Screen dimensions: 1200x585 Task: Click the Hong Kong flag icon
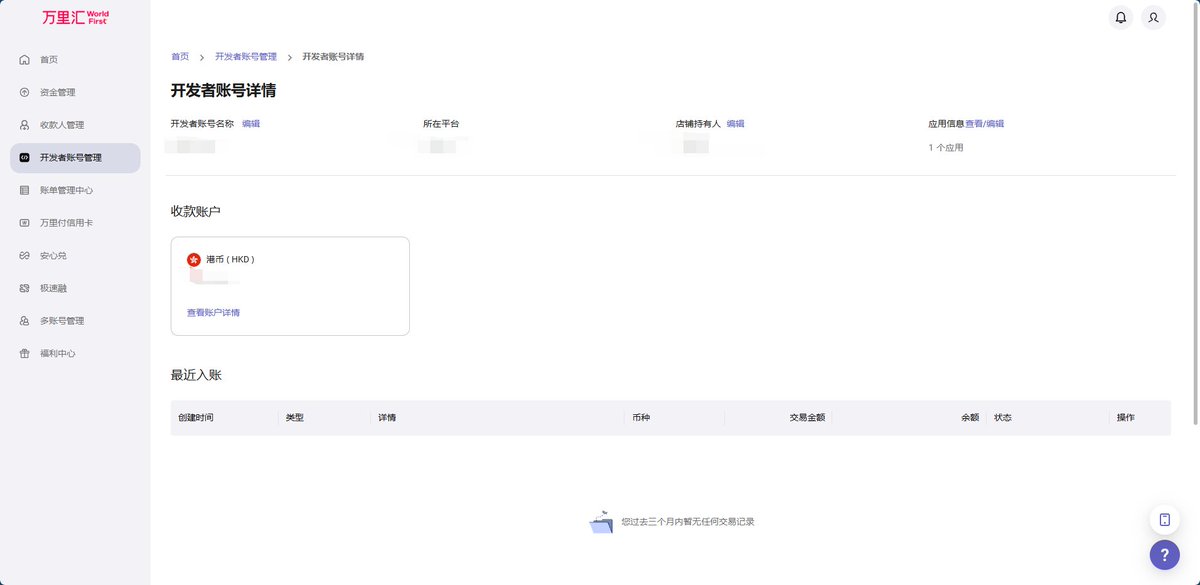[194, 259]
